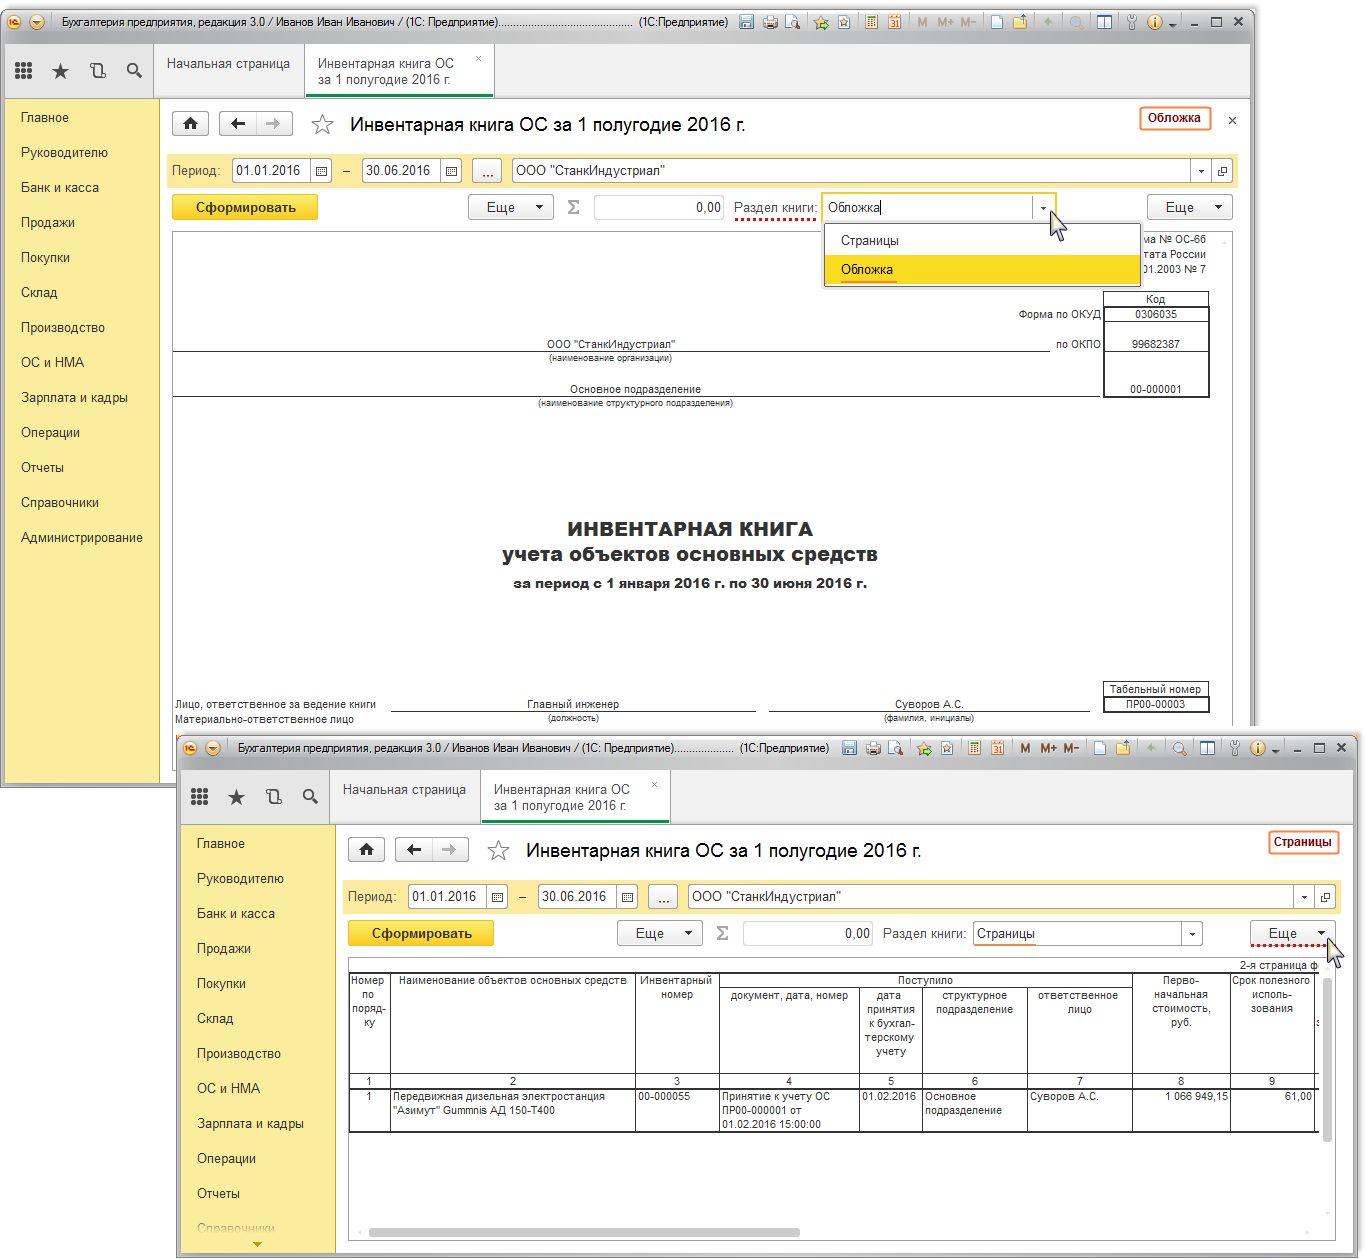This screenshot has width=1365, height=1259.
Task: Open the calendar for end date 30.06.2016 in the lower window
Action: (x=627, y=897)
